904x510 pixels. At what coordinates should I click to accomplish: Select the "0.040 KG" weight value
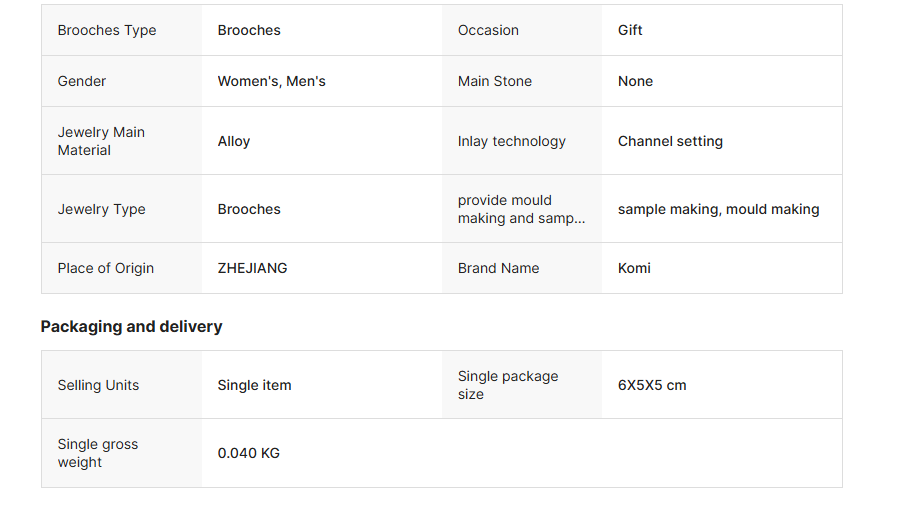248,453
